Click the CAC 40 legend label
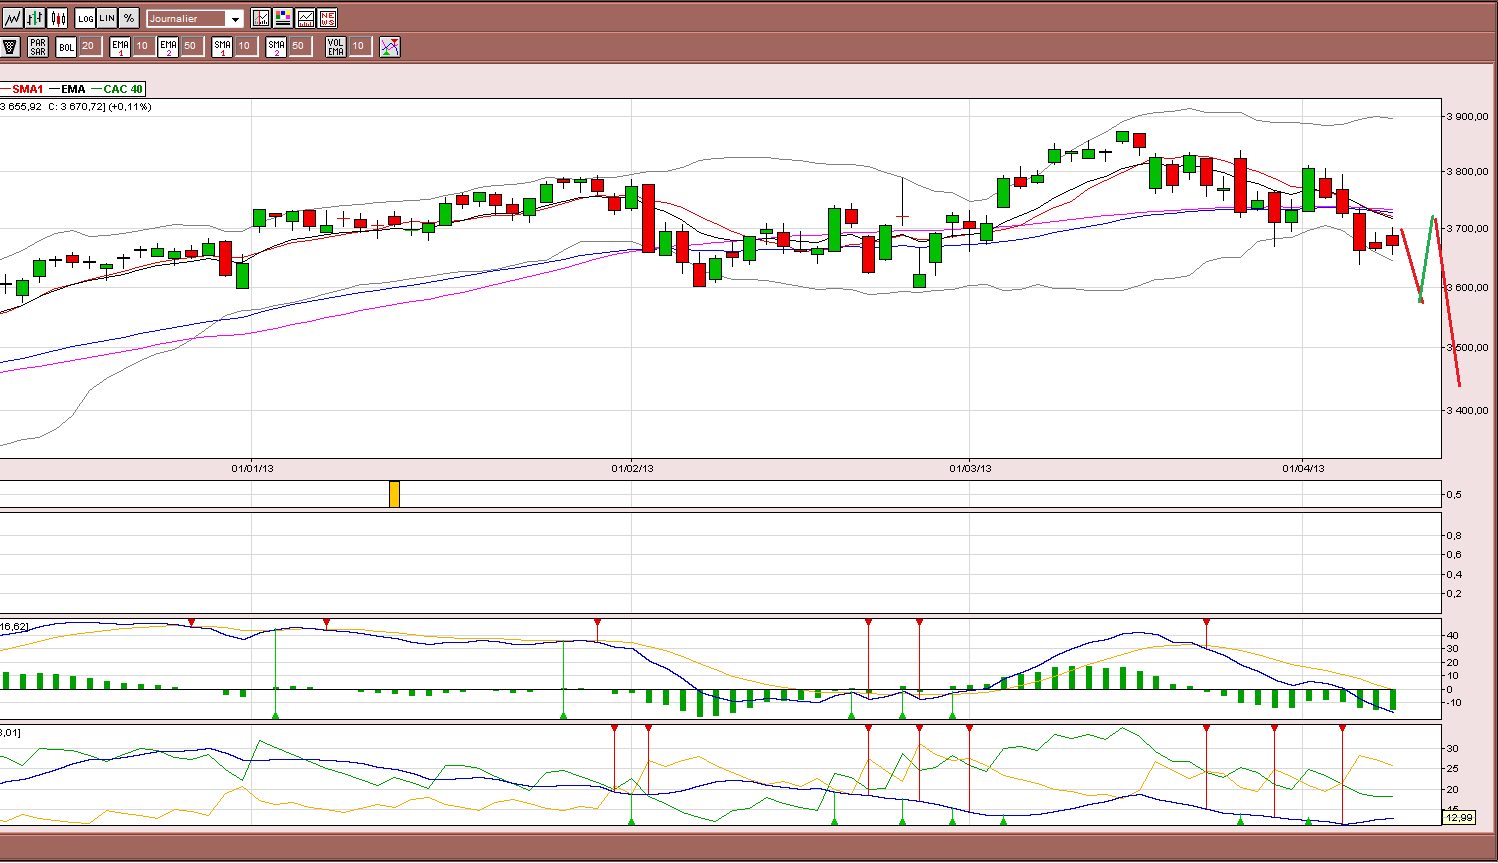The width and height of the screenshot is (1498, 863). click(123, 89)
